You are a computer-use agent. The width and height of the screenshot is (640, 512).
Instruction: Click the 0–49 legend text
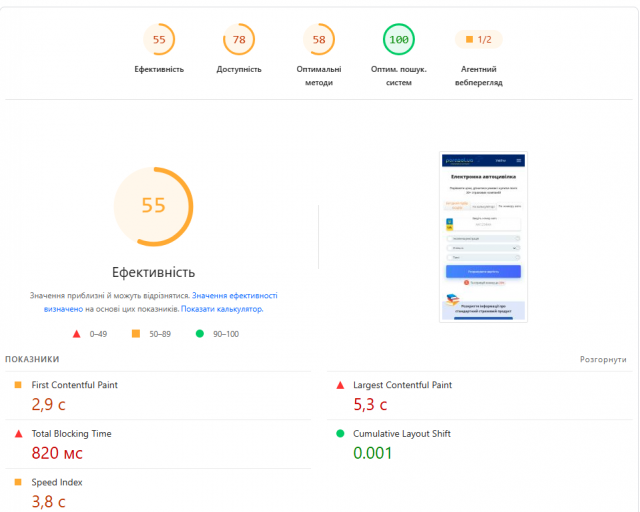98,334
